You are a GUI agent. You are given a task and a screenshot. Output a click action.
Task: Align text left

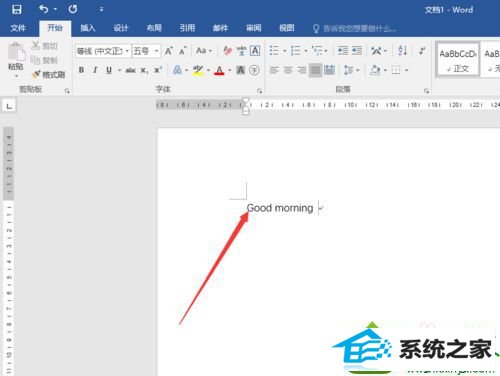coord(274,70)
